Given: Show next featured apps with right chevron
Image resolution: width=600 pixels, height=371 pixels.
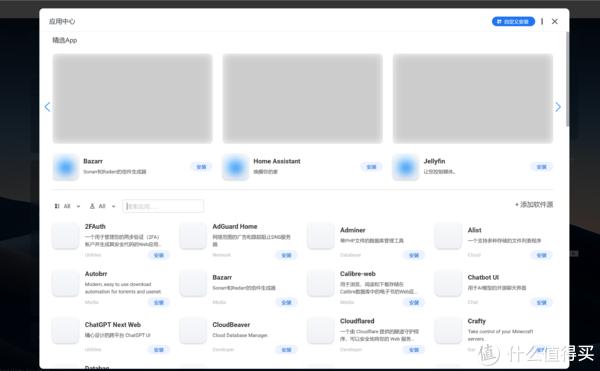Looking at the screenshot, I should (x=558, y=107).
